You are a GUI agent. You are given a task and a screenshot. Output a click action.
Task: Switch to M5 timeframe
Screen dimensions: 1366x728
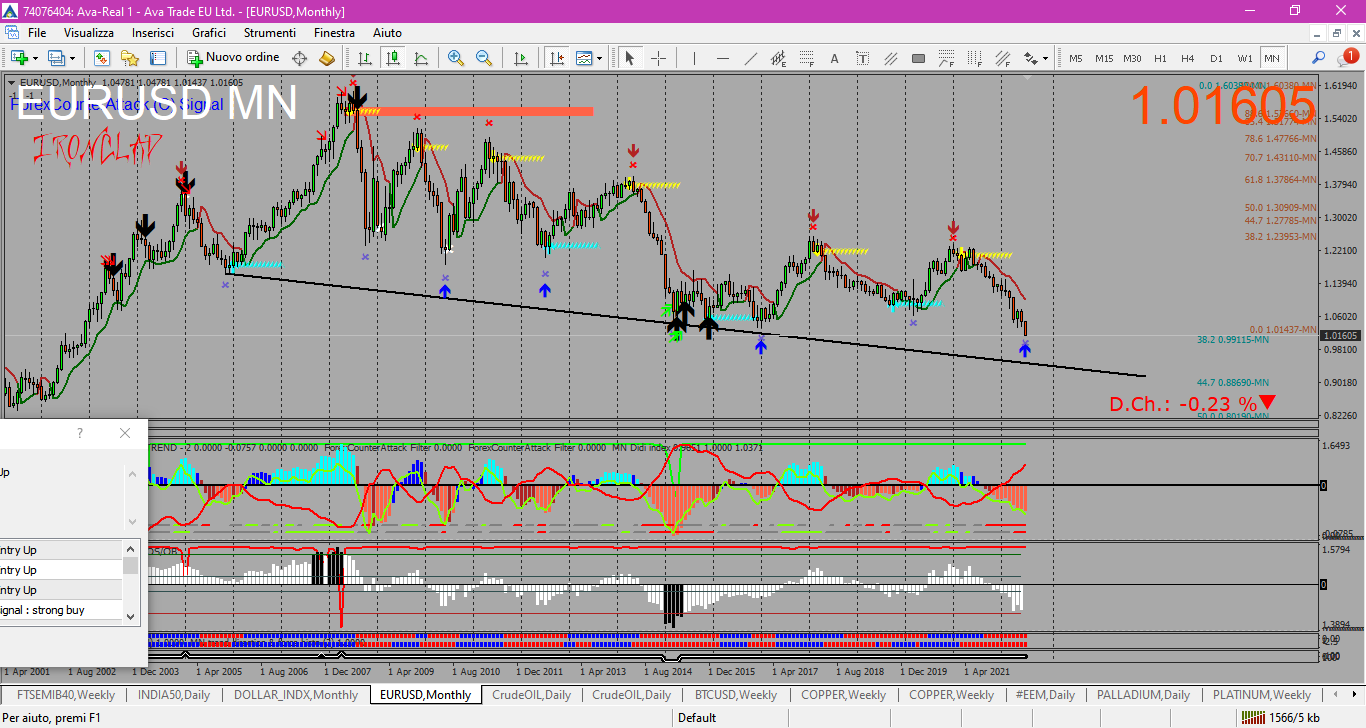(1076, 58)
